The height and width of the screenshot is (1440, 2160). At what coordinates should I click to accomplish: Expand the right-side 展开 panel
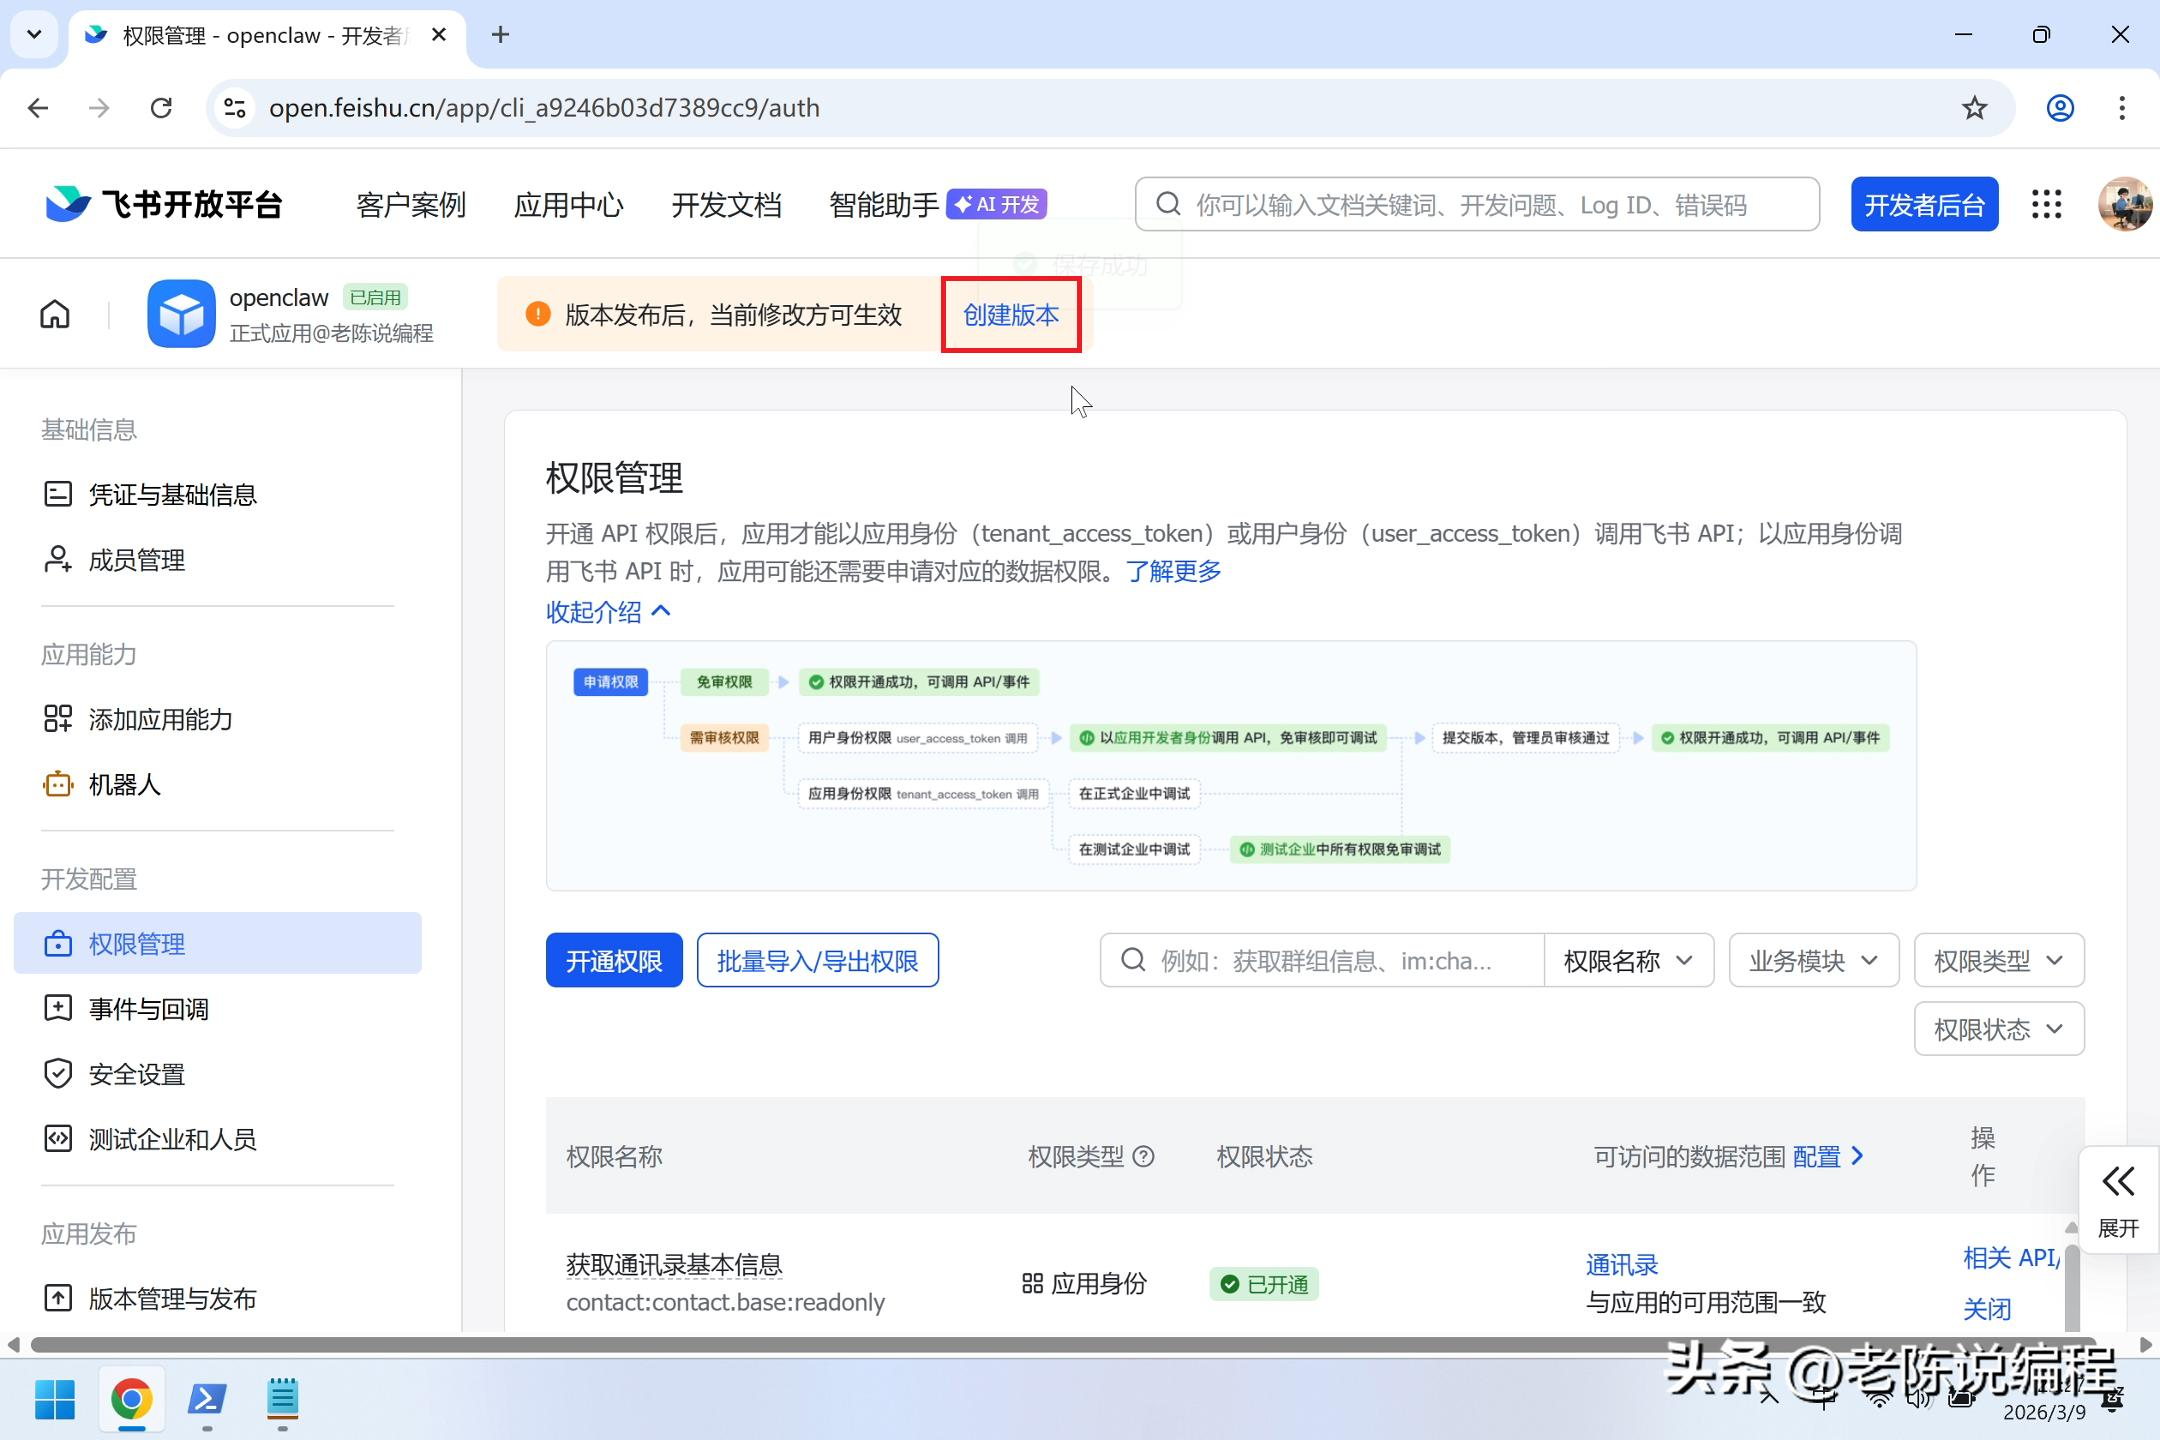pyautogui.click(x=2118, y=1200)
